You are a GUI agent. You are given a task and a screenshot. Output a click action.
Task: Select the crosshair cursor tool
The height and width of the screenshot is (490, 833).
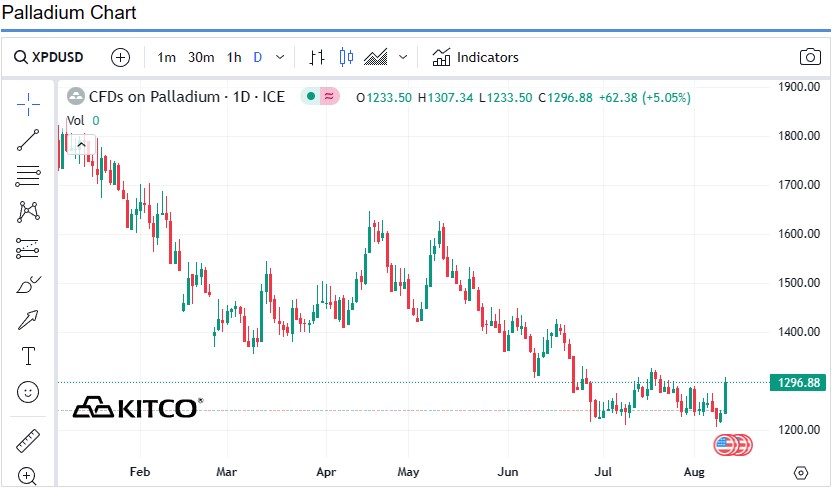point(28,103)
